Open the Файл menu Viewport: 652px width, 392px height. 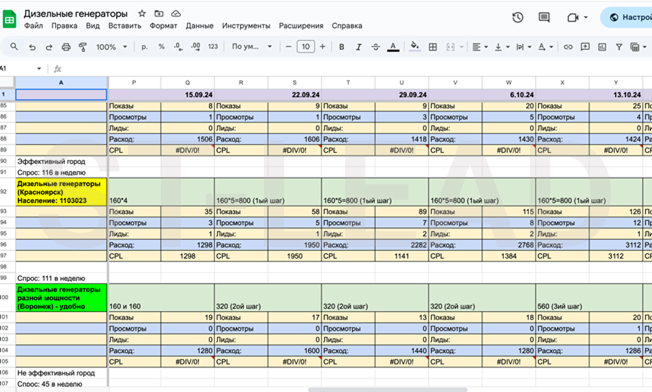click(33, 26)
